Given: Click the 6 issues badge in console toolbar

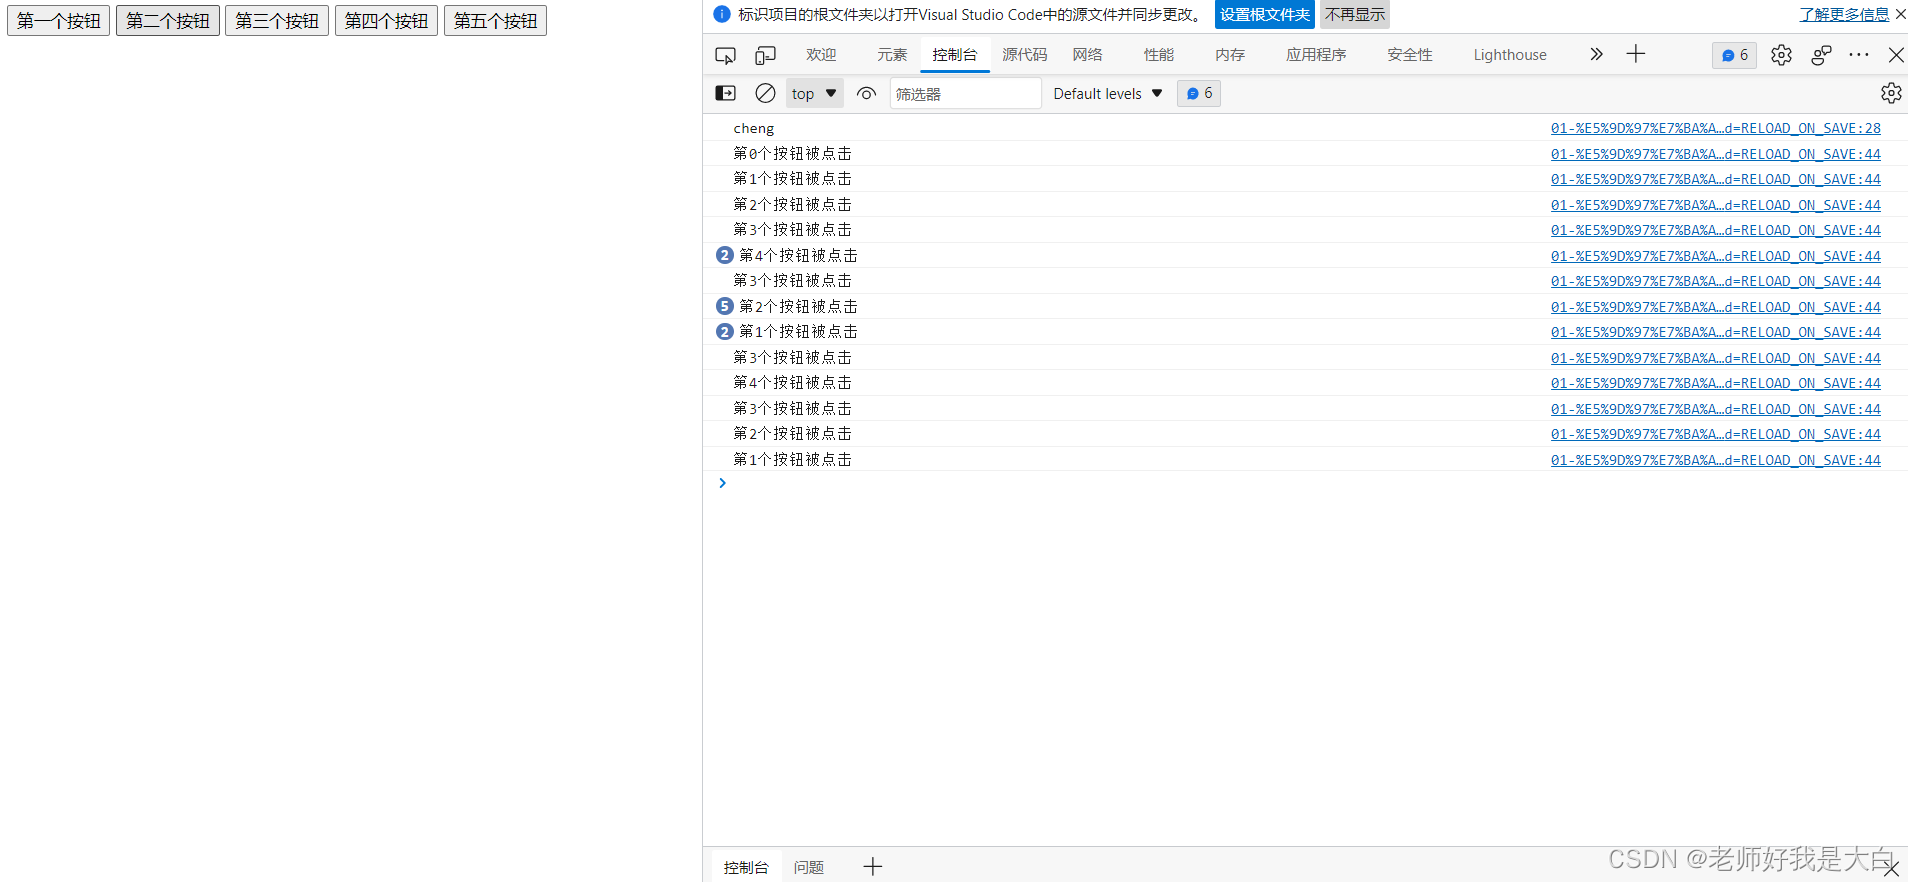Looking at the screenshot, I should coord(1199,93).
